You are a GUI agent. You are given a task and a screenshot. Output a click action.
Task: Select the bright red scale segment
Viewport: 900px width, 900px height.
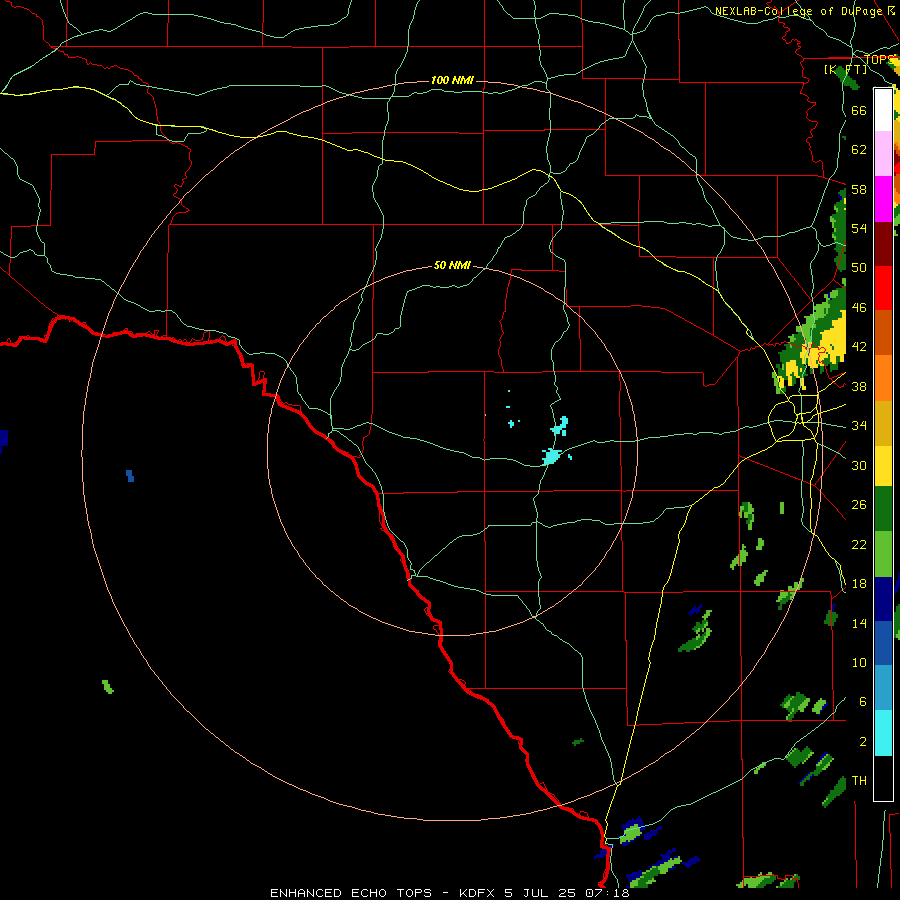(x=883, y=288)
